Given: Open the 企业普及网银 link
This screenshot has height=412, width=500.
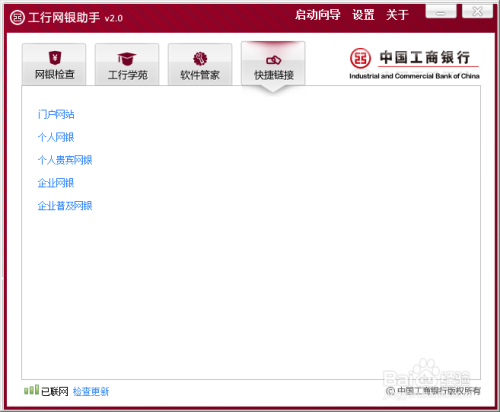Looking at the screenshot, I should point(65,206).
